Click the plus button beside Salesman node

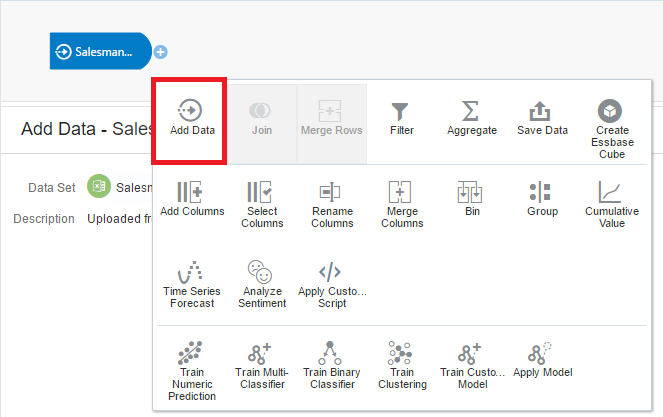point(160,52)
